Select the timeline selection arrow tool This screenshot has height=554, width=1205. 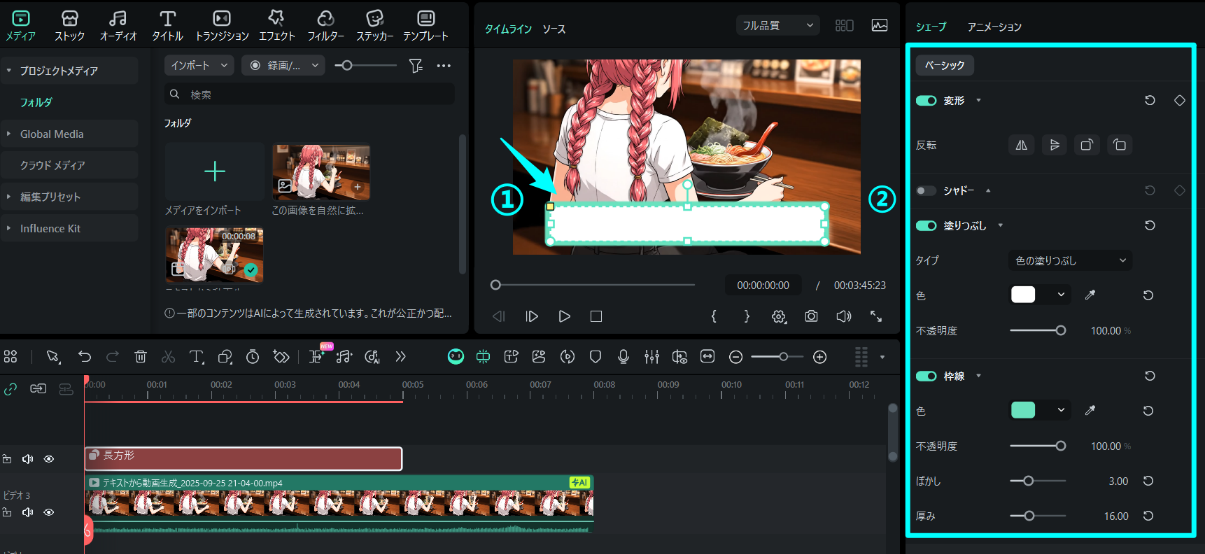(53, 357)
